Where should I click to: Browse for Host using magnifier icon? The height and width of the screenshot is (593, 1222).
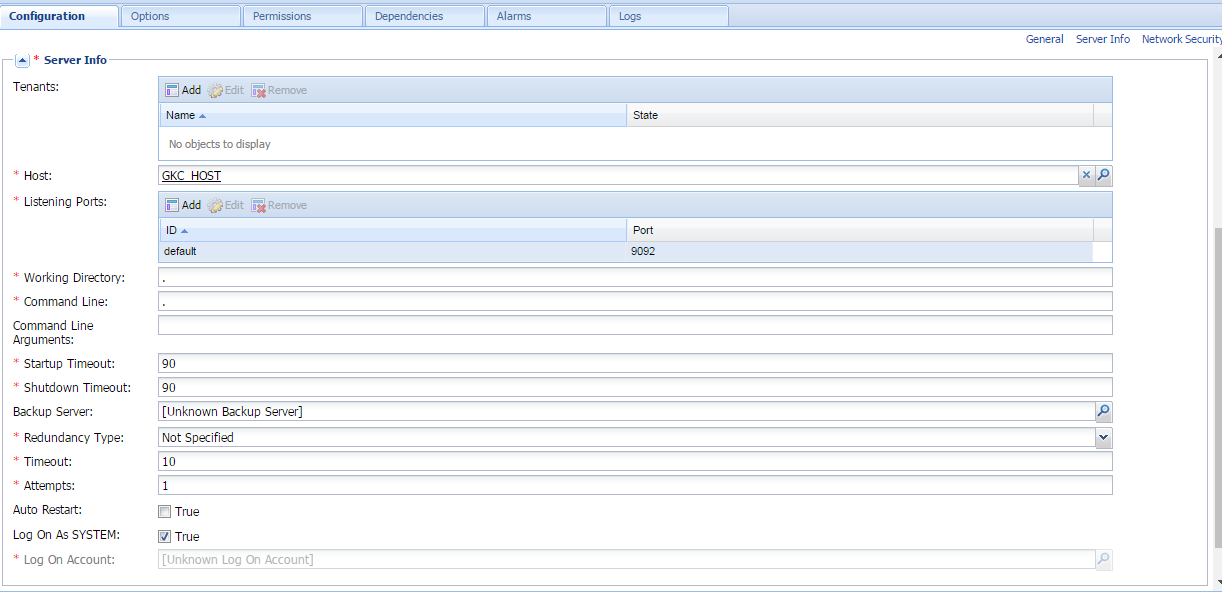[x=1103, y=176]
